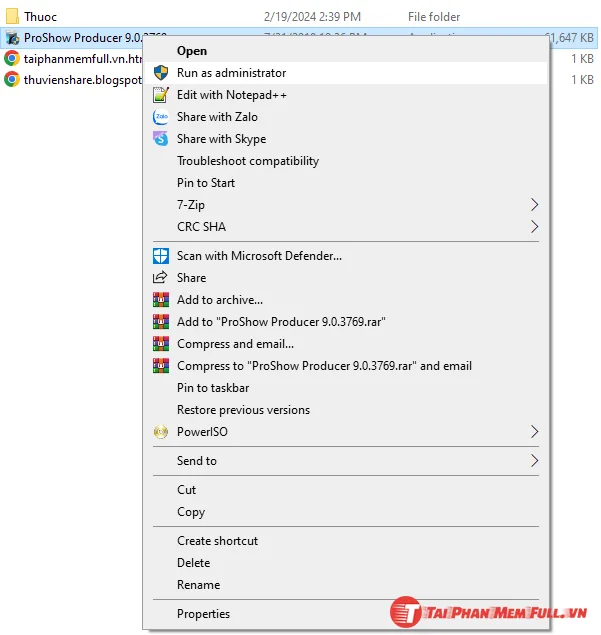Expand the CRC SHA submenu arrow
The image size is (601, 635).
(x=535, y=227)
